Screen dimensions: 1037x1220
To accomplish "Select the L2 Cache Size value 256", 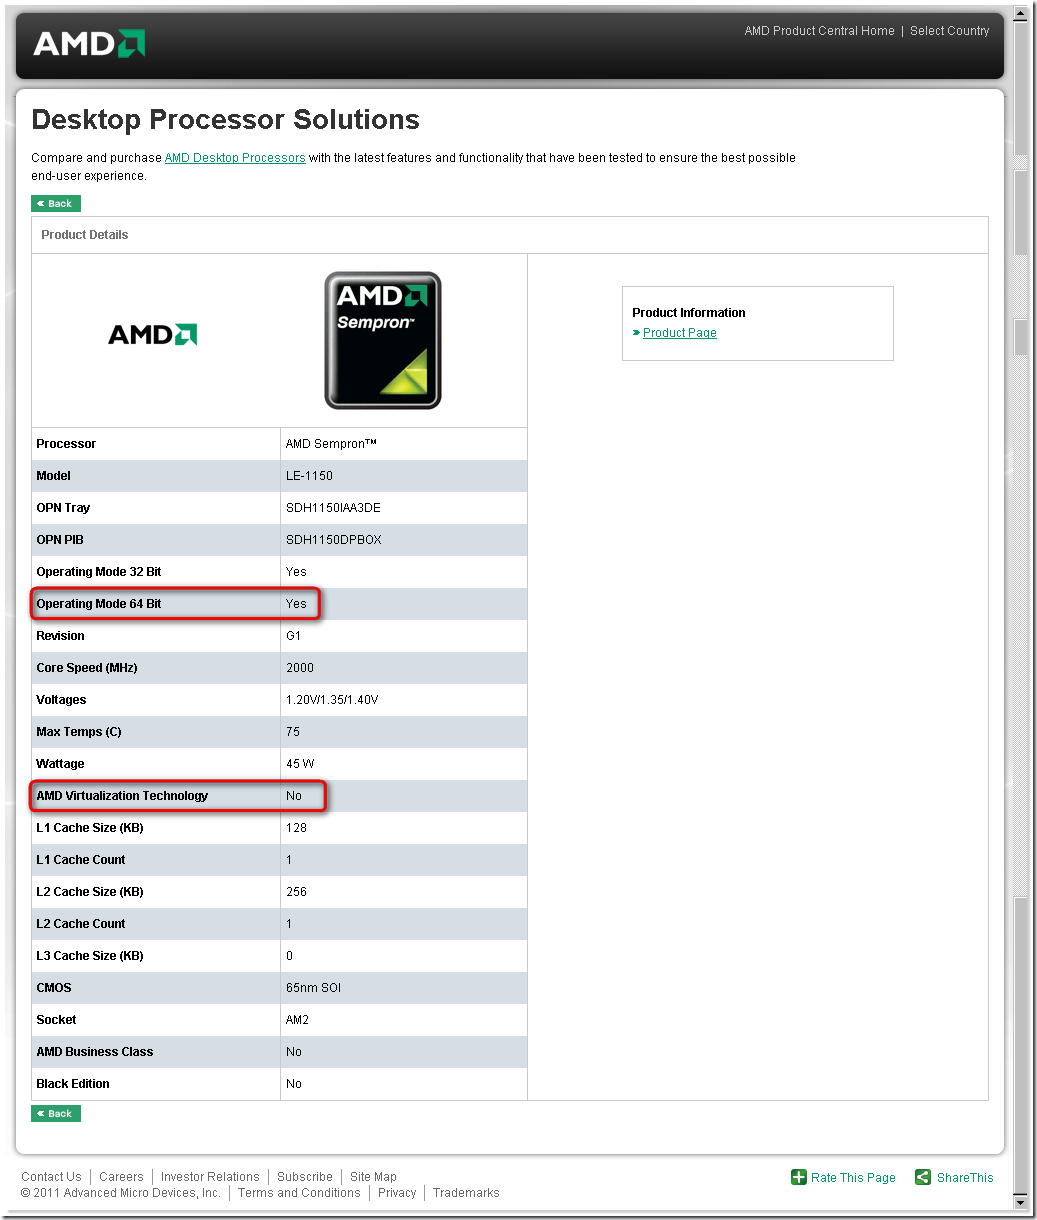I will click(296, 892).
